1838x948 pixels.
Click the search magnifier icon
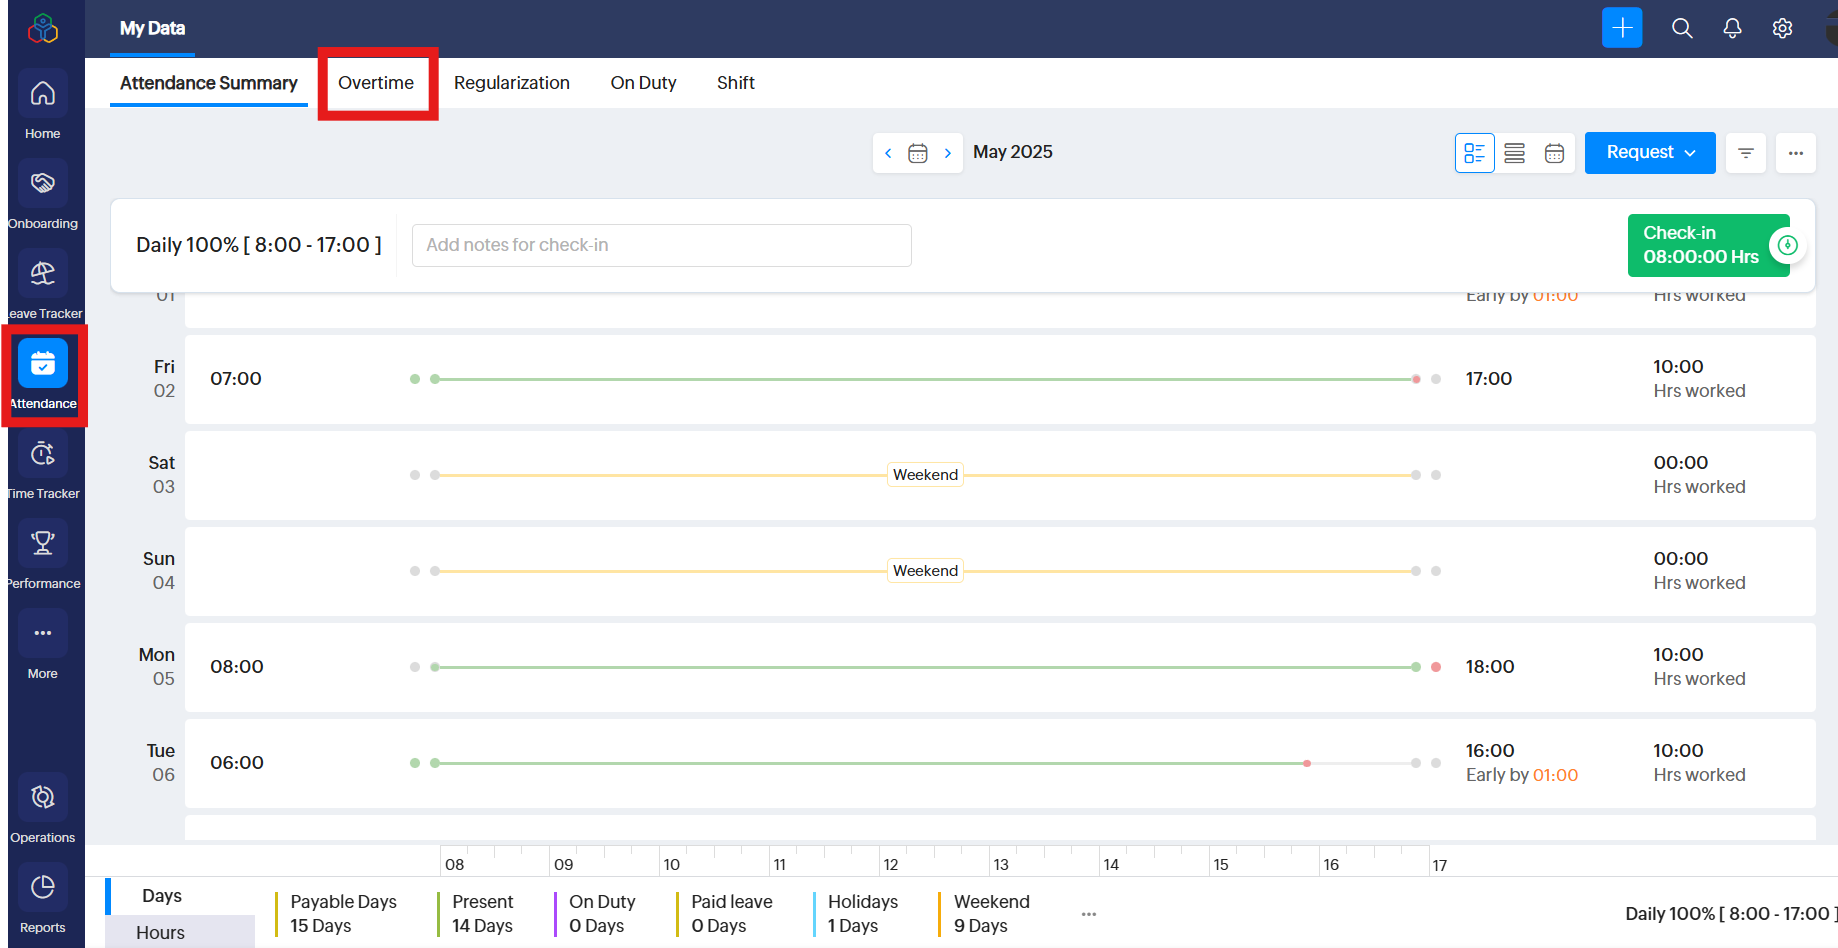point(1682,28)
